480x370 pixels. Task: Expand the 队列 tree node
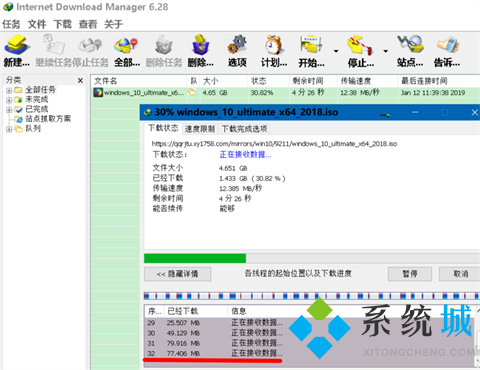[9, 129]
